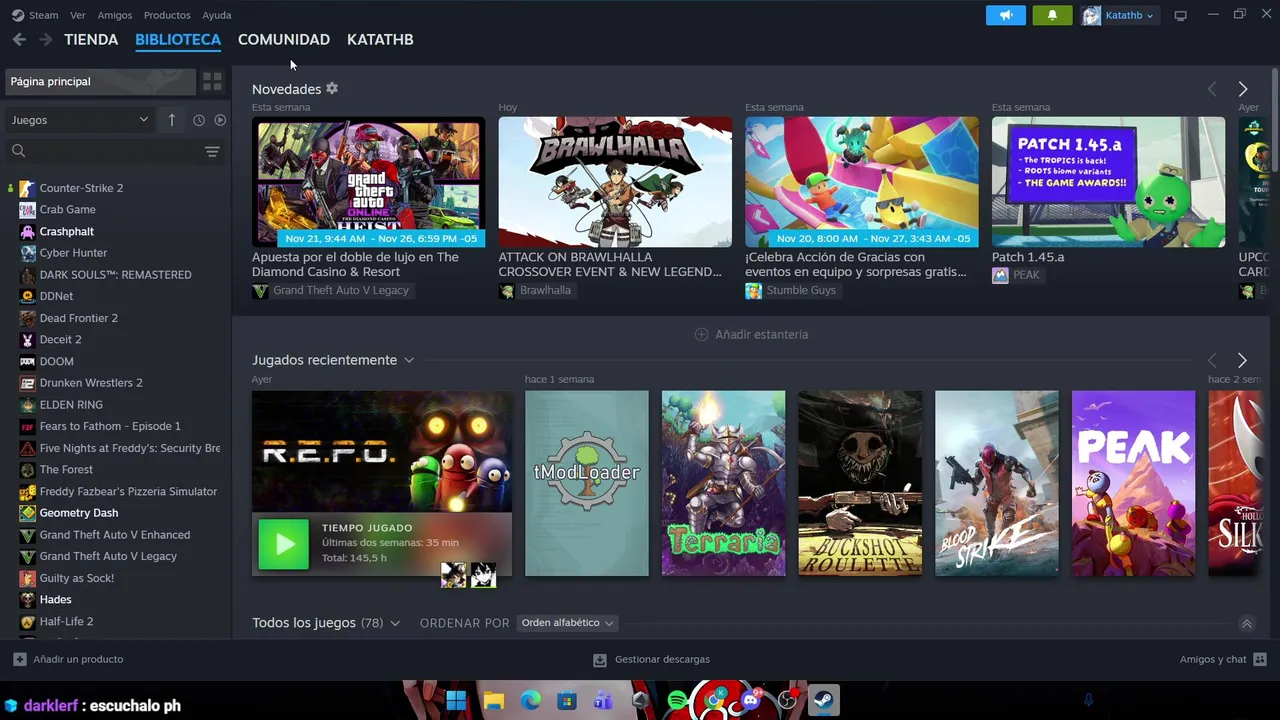Expand Jugados recientemente shelf dropdown
The image size is (1280, 720).
[x=408, y=360]
